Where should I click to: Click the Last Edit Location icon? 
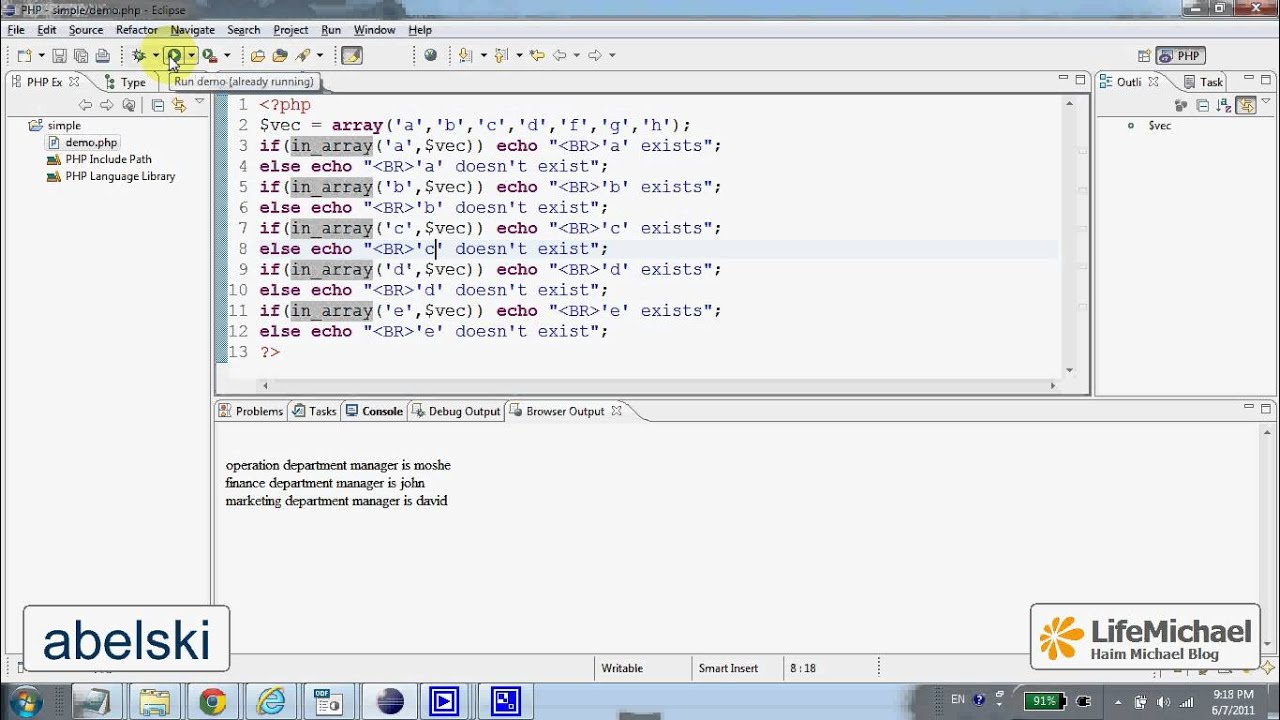point(537,56)
